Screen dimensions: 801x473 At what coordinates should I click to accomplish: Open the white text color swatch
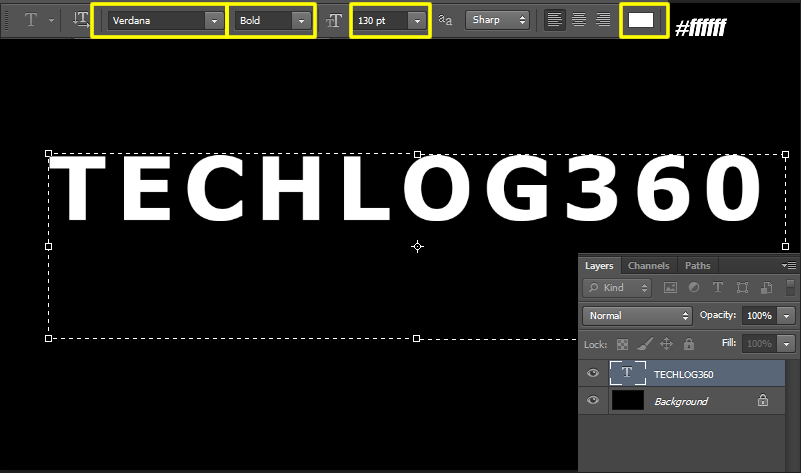[641, 20]
